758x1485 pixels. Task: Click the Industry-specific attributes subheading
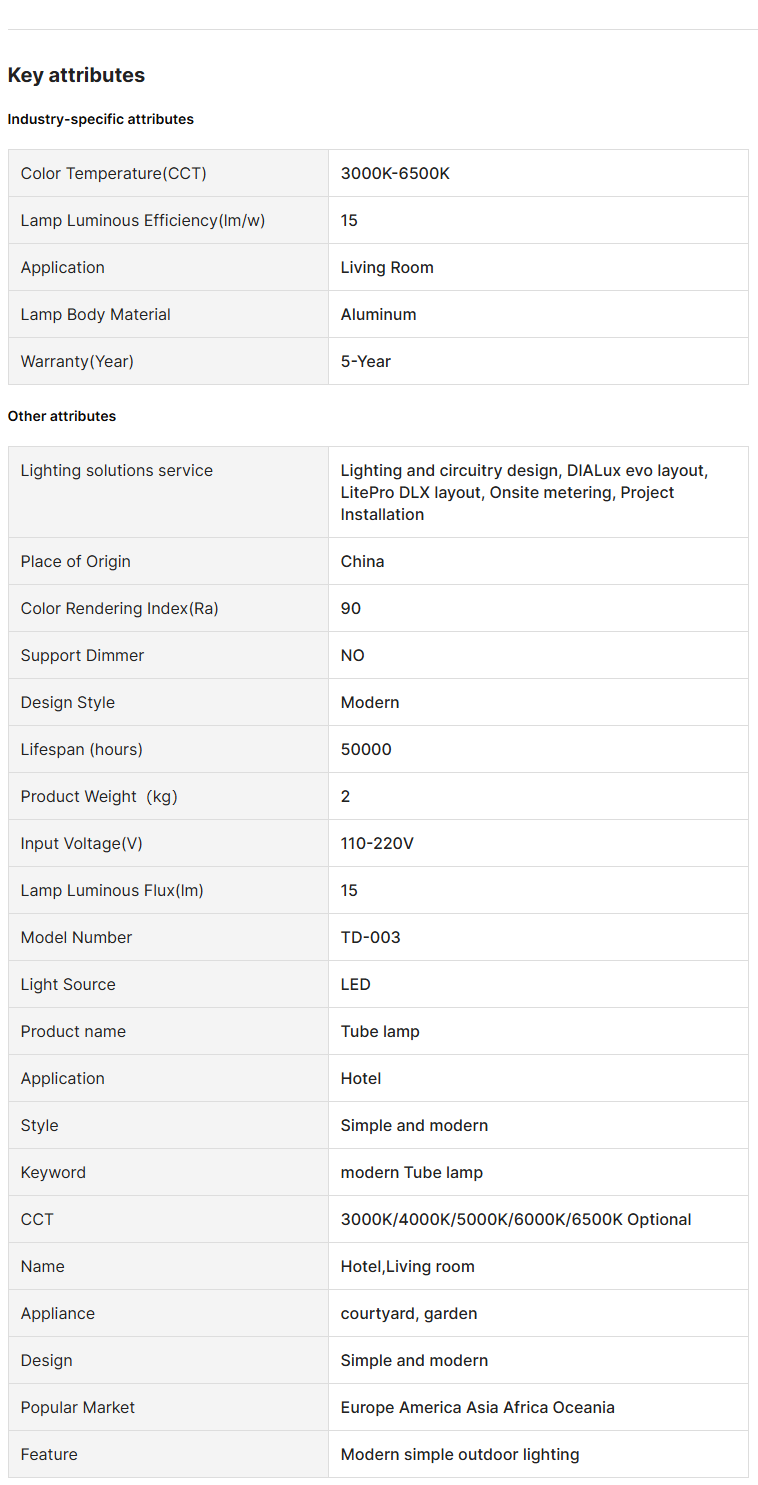[101, 119]
